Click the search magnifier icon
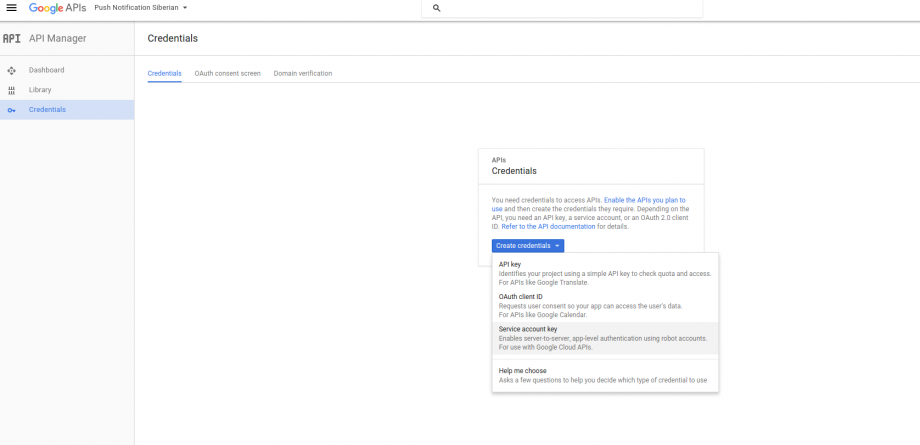920x445 pixels. 436,8
